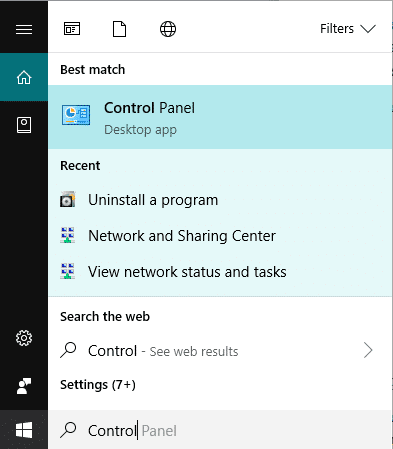The height and width of the screenshot is (449, 393).
Task: Open Control Panel best match result
Action: (220, 117)
